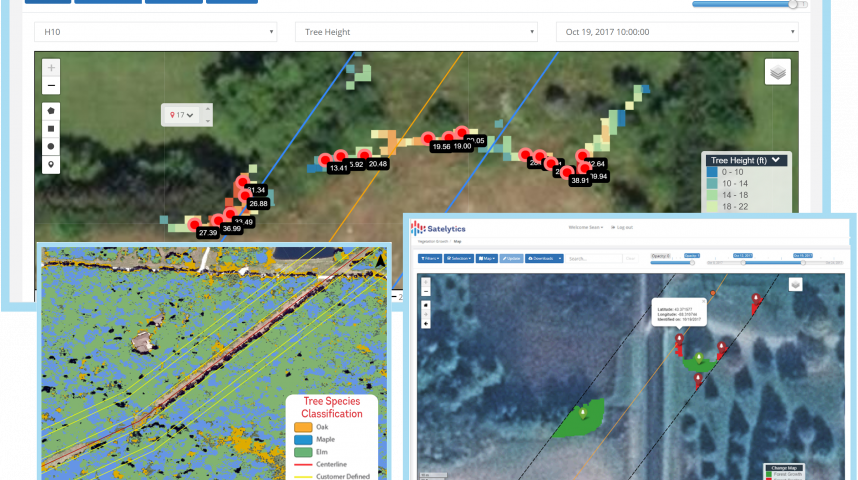Click the 10 - 14 legend color swatch

click(x=712, y=183)
